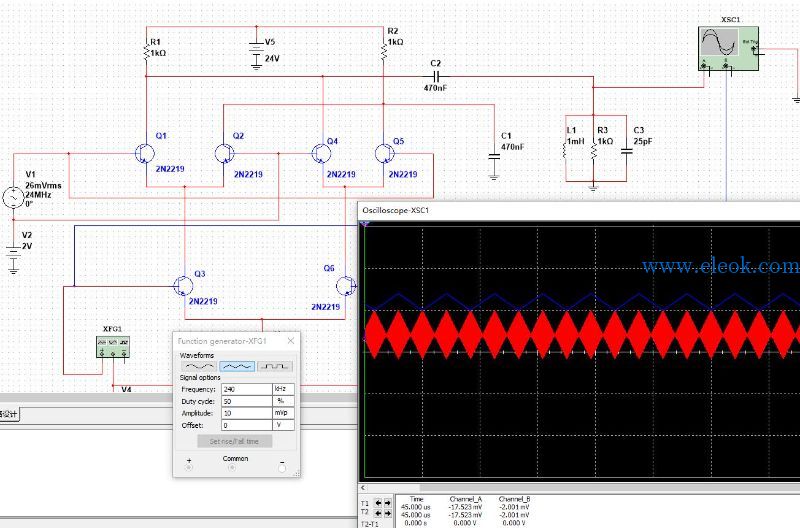Click the Amplitude value field
The height and width of the screenshot is (528, 800).
pyautogui.click(x=246, y=413)
